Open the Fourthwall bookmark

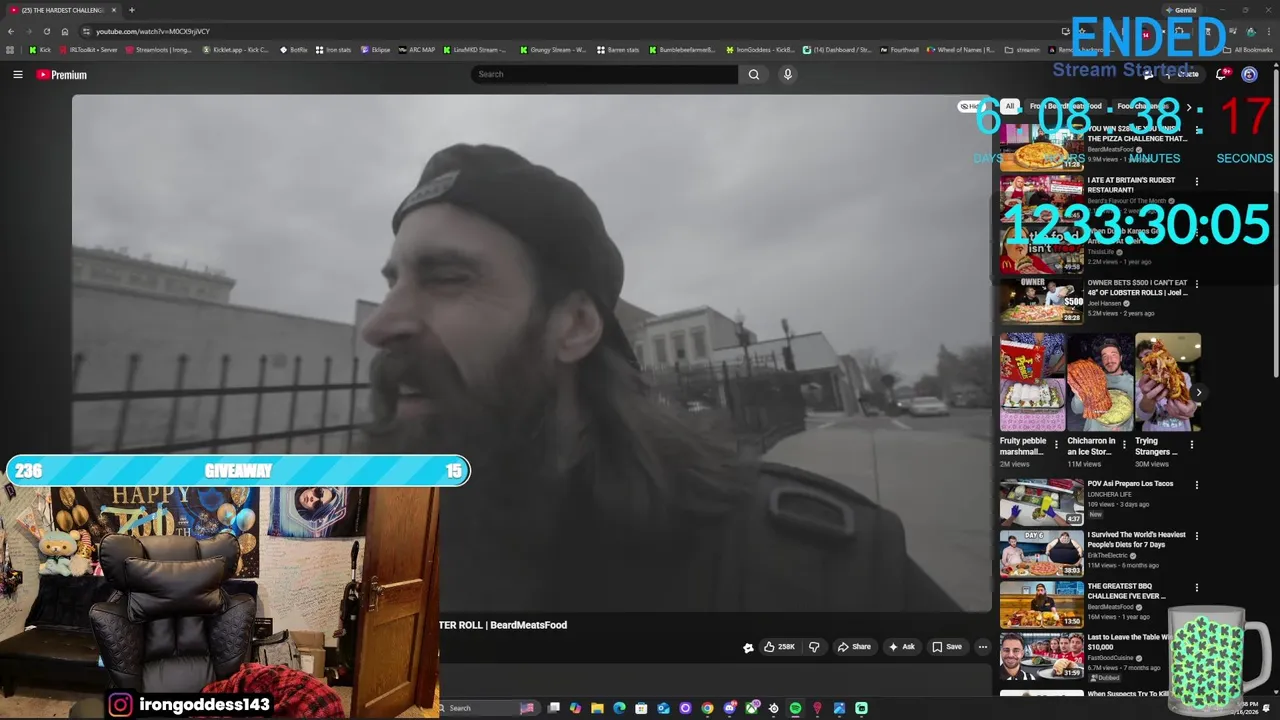899,50
